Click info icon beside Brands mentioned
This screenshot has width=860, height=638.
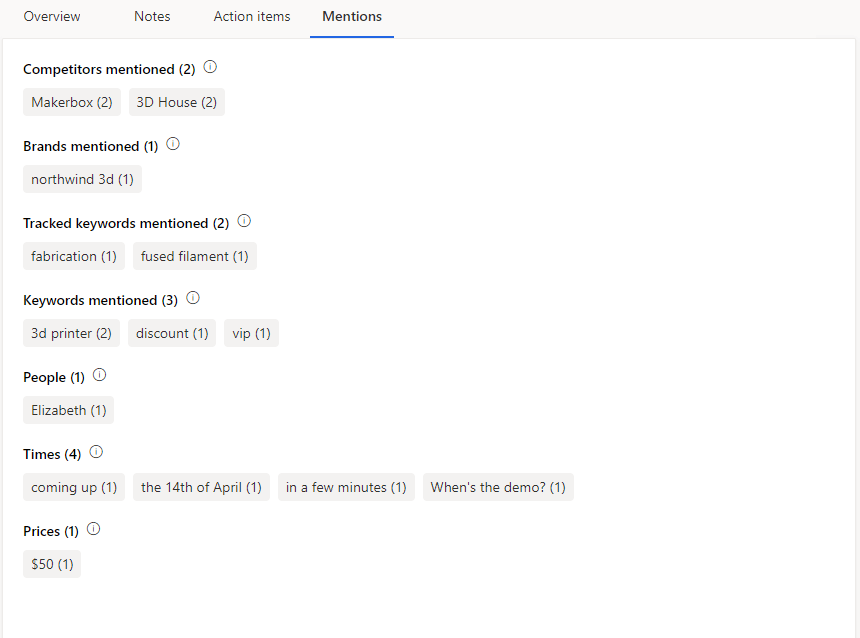click(x=172, y=145)
